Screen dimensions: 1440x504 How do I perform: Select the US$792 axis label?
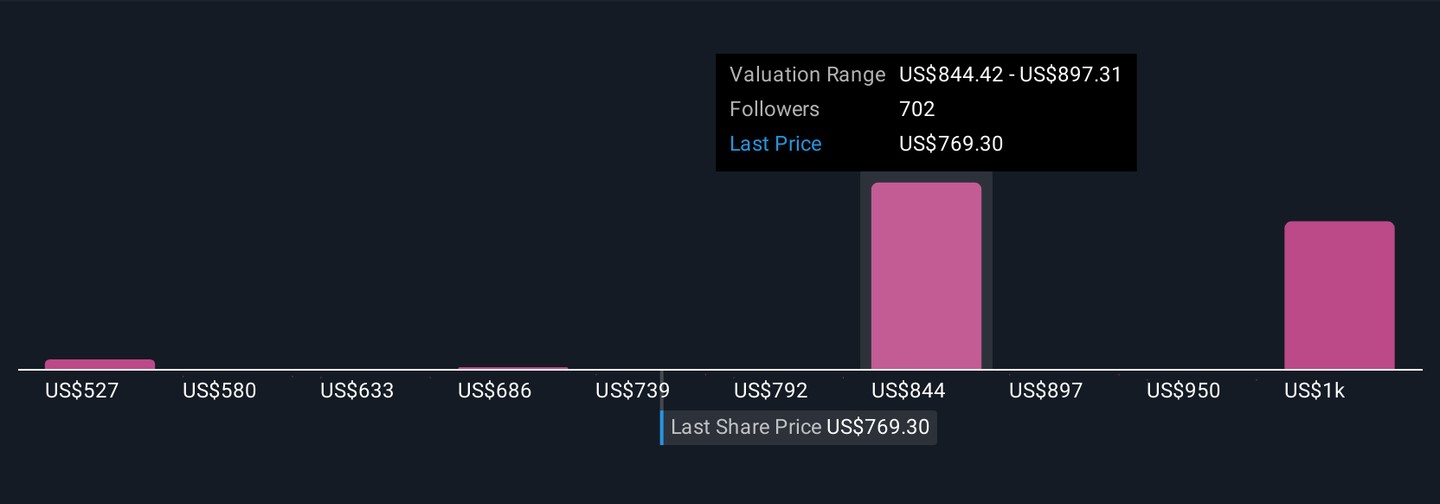point(770,391)
